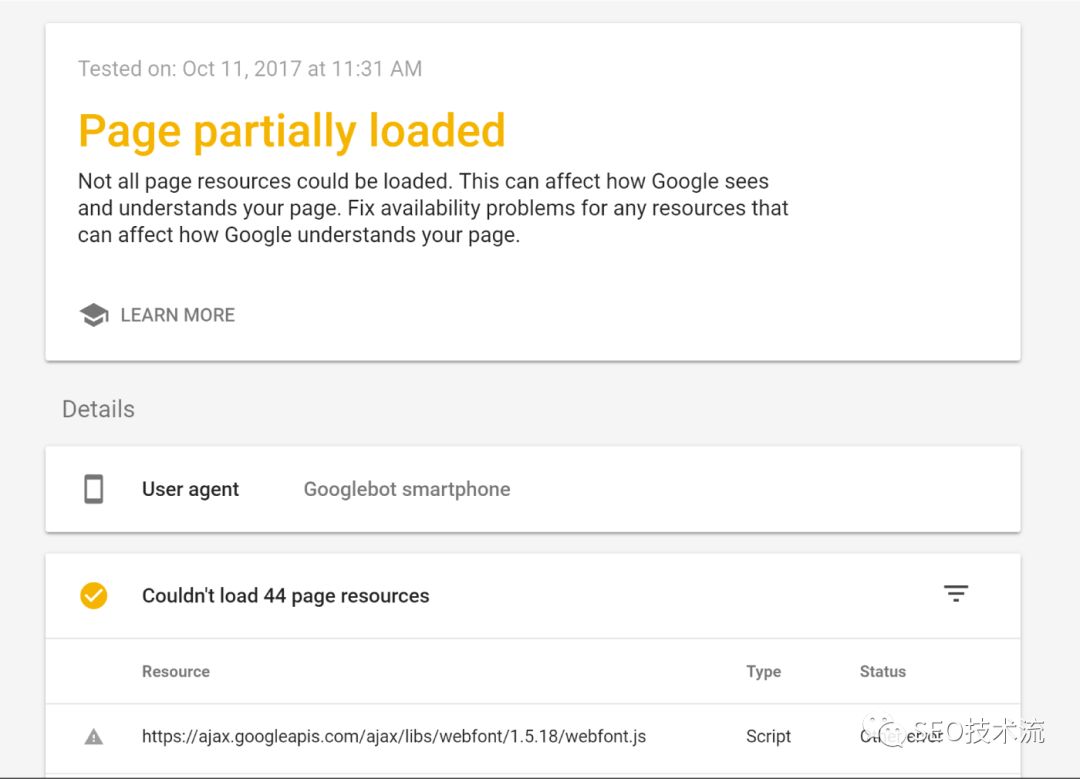
Task: Expand "Couldn't load 44 page resources" section
Action: pos(286,596)
